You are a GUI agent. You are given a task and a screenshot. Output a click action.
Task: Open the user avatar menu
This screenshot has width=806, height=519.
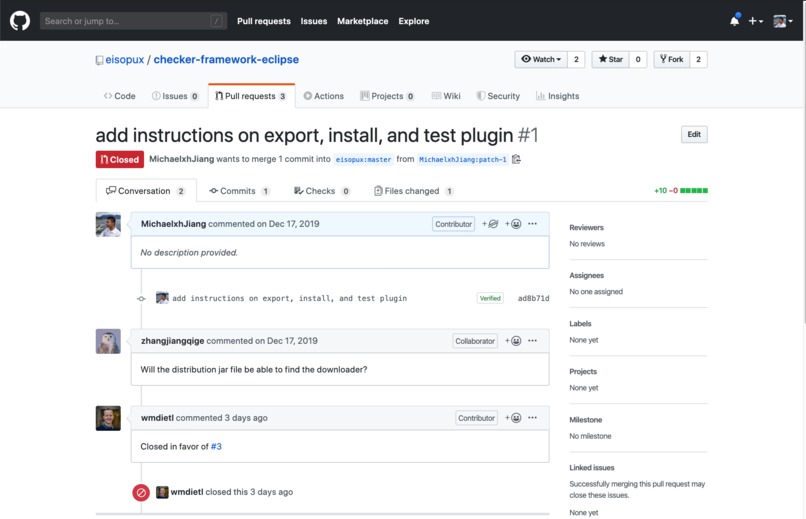tap(783, 21)
